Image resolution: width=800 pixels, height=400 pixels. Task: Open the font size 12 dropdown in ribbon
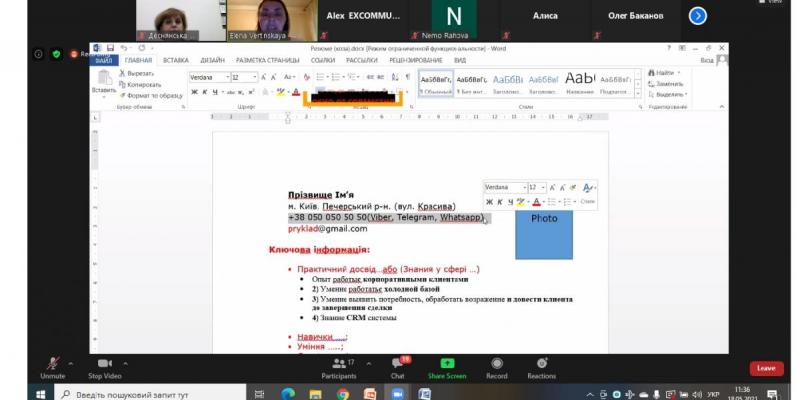255,77
